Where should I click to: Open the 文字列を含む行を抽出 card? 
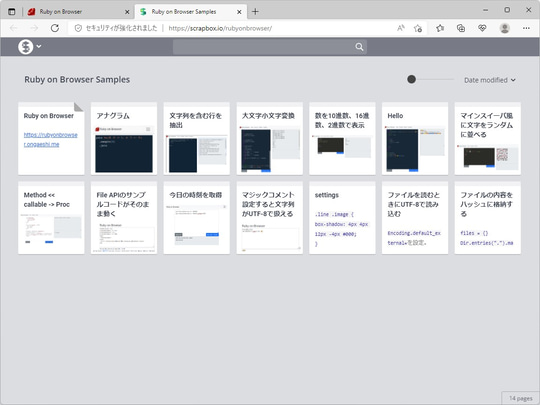click(197, 138)
